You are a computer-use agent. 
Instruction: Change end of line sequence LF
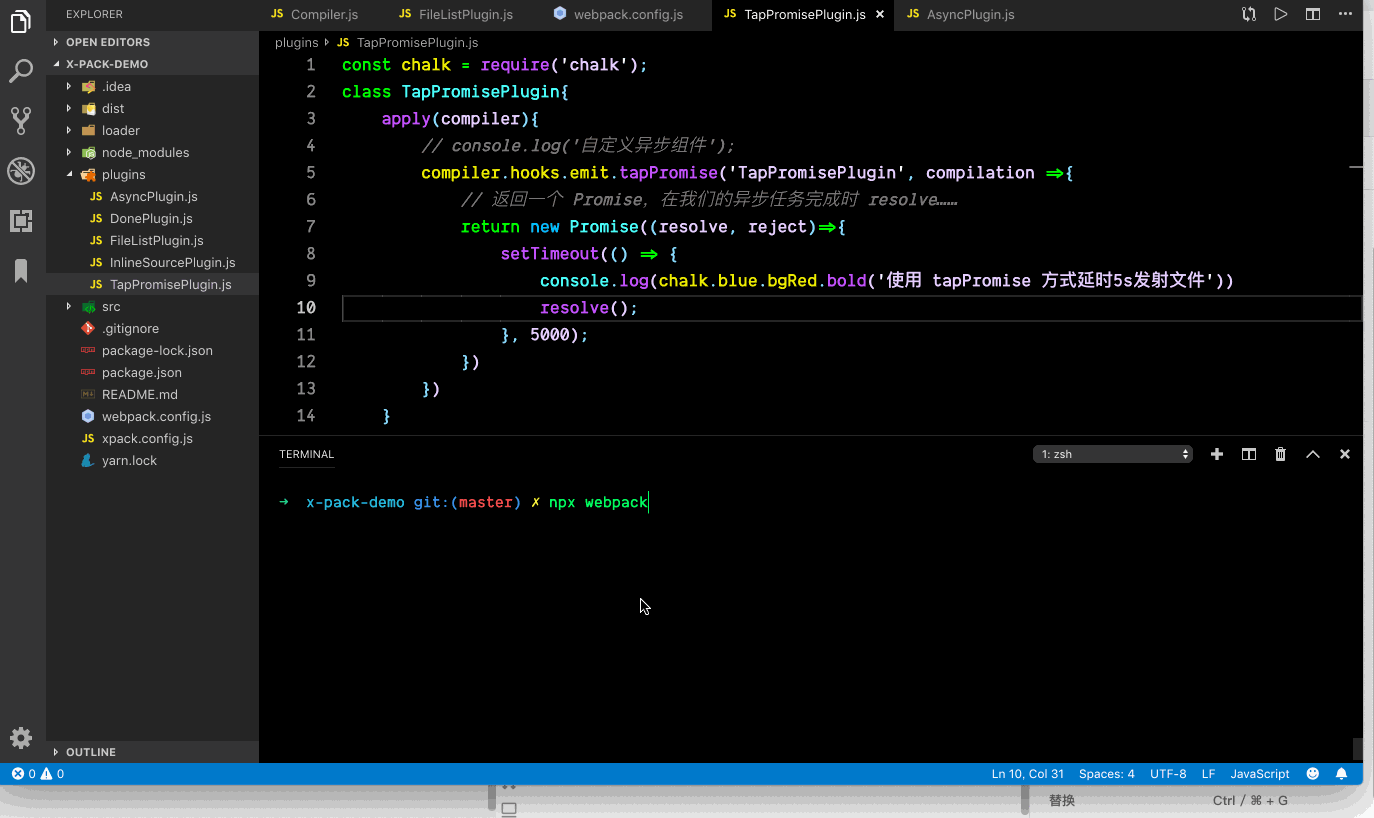[1208, 774]
